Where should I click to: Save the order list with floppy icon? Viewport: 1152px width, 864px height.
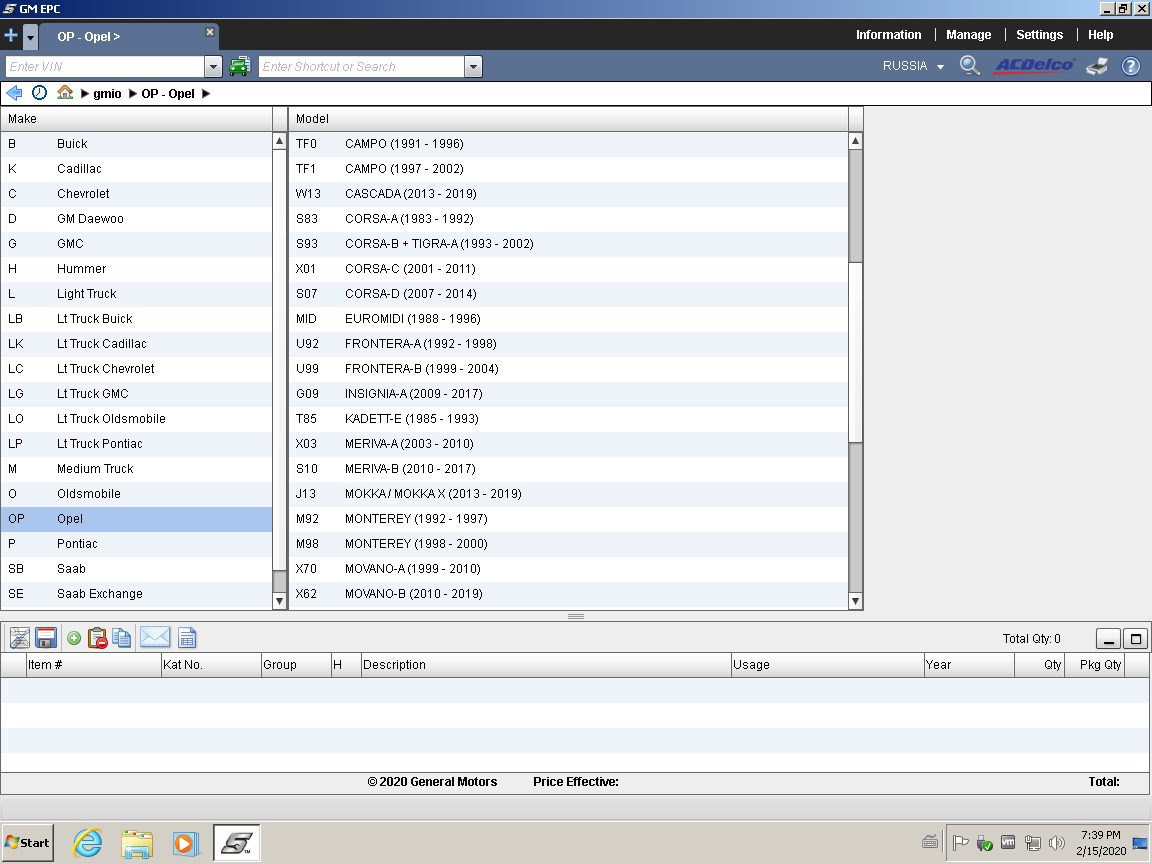pos(46,638)
